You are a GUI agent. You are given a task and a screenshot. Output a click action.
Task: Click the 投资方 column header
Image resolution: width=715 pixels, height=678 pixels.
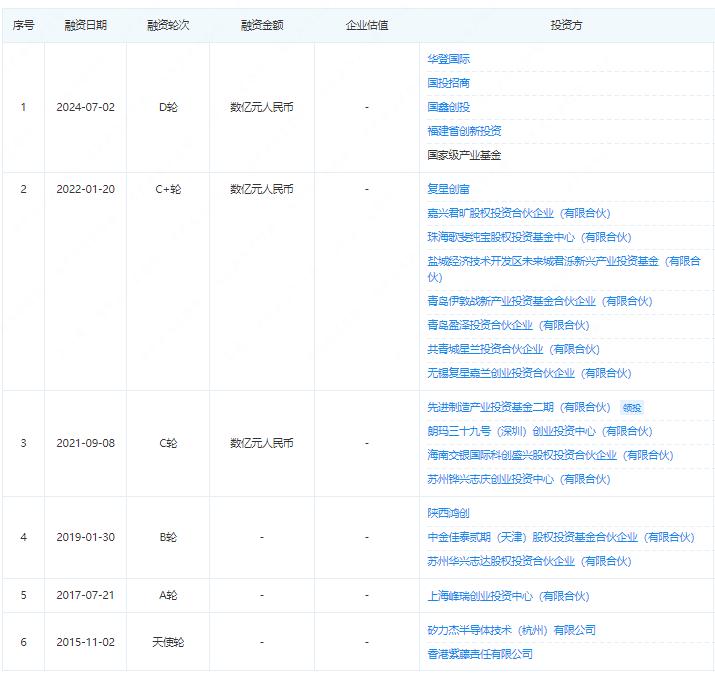566,25
